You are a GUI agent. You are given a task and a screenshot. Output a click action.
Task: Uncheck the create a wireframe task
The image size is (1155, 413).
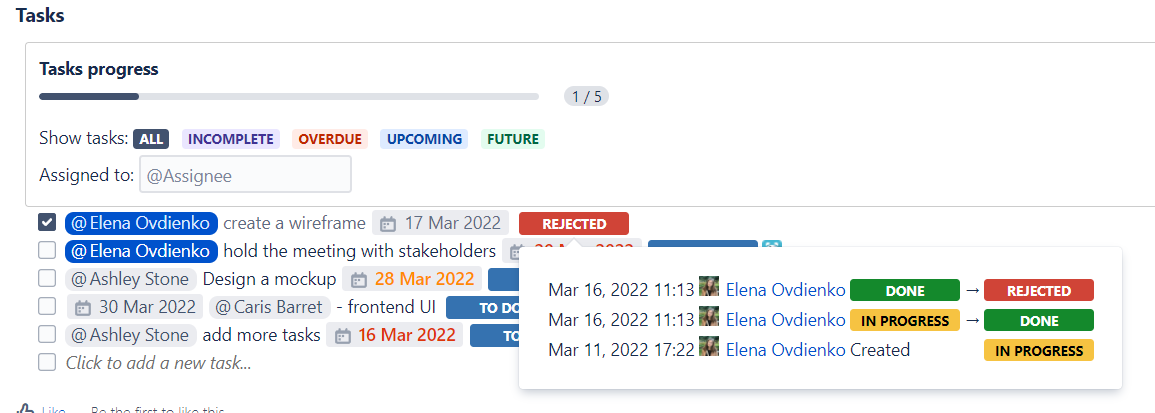coord(47,223)
